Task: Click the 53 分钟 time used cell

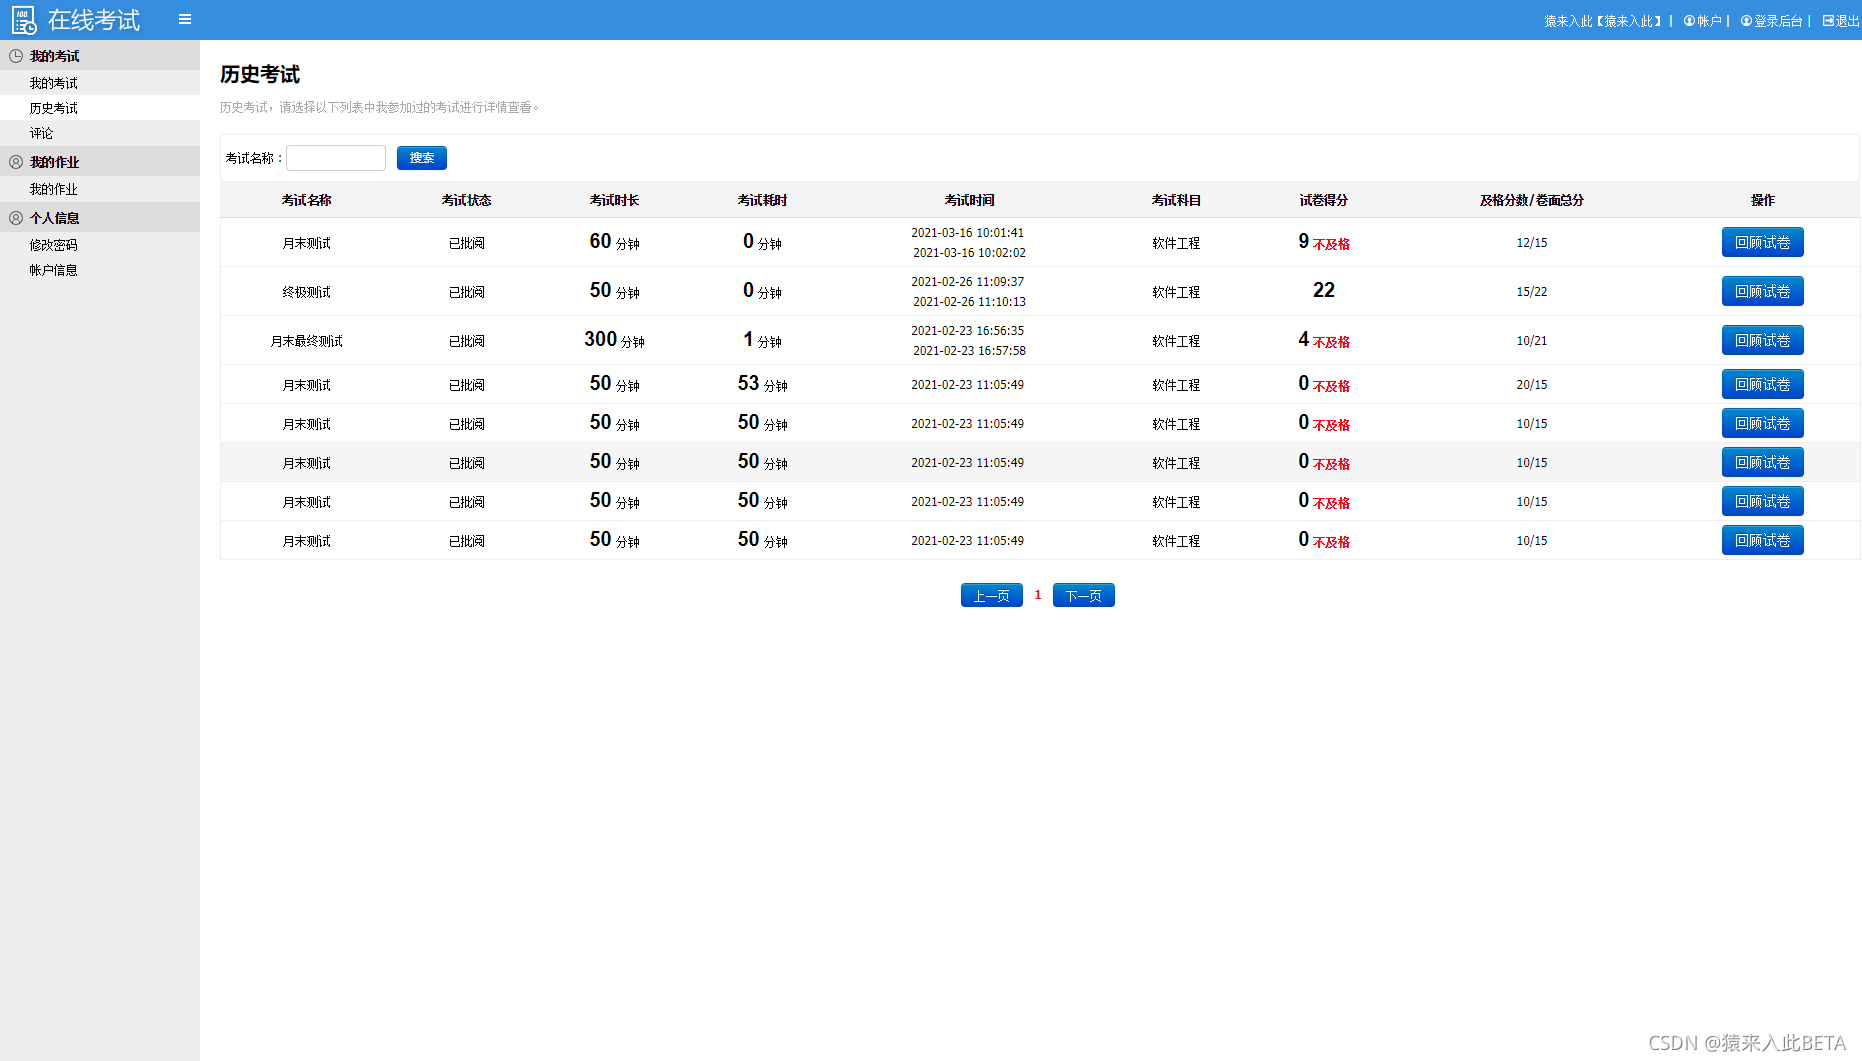Action: tap(763, 384)
